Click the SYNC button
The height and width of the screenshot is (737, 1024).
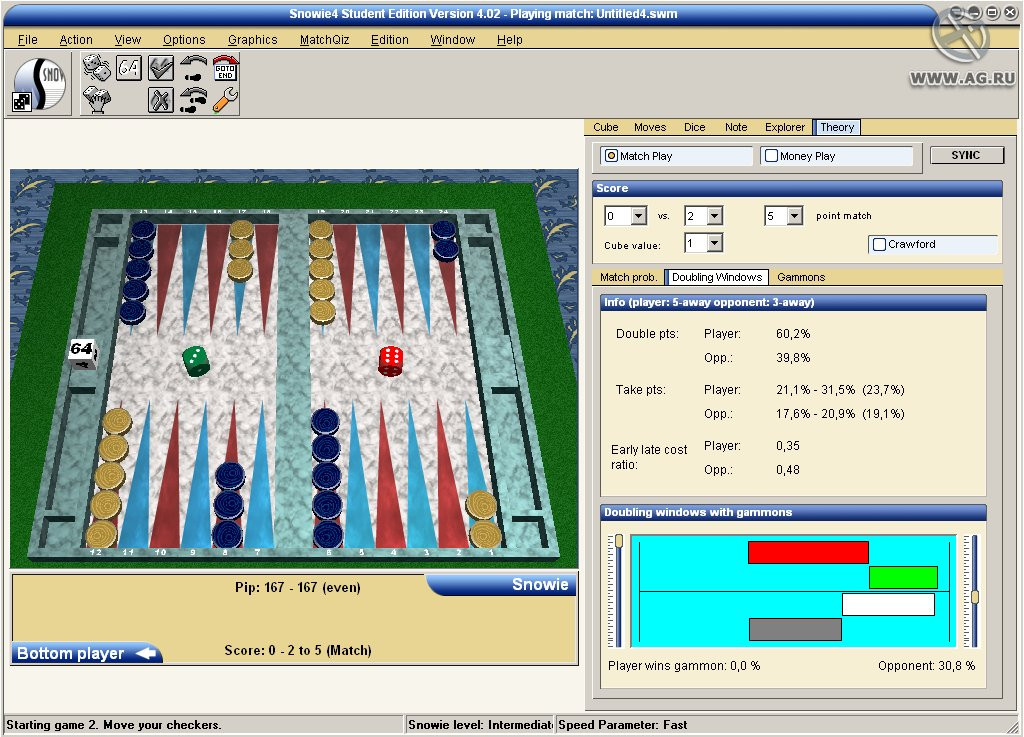click(x=965, y=155)
